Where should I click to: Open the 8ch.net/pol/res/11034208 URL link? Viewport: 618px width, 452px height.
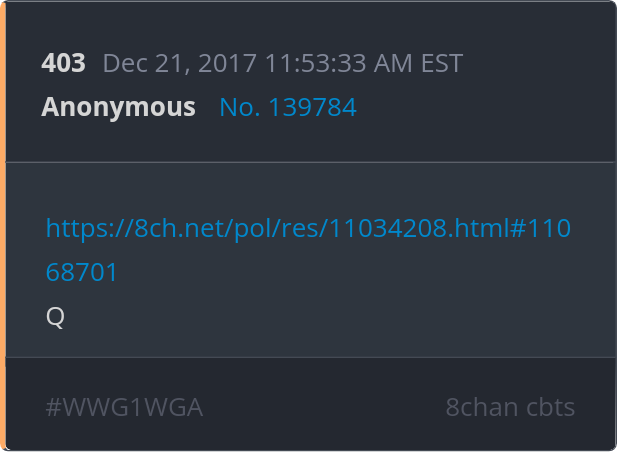308,228
